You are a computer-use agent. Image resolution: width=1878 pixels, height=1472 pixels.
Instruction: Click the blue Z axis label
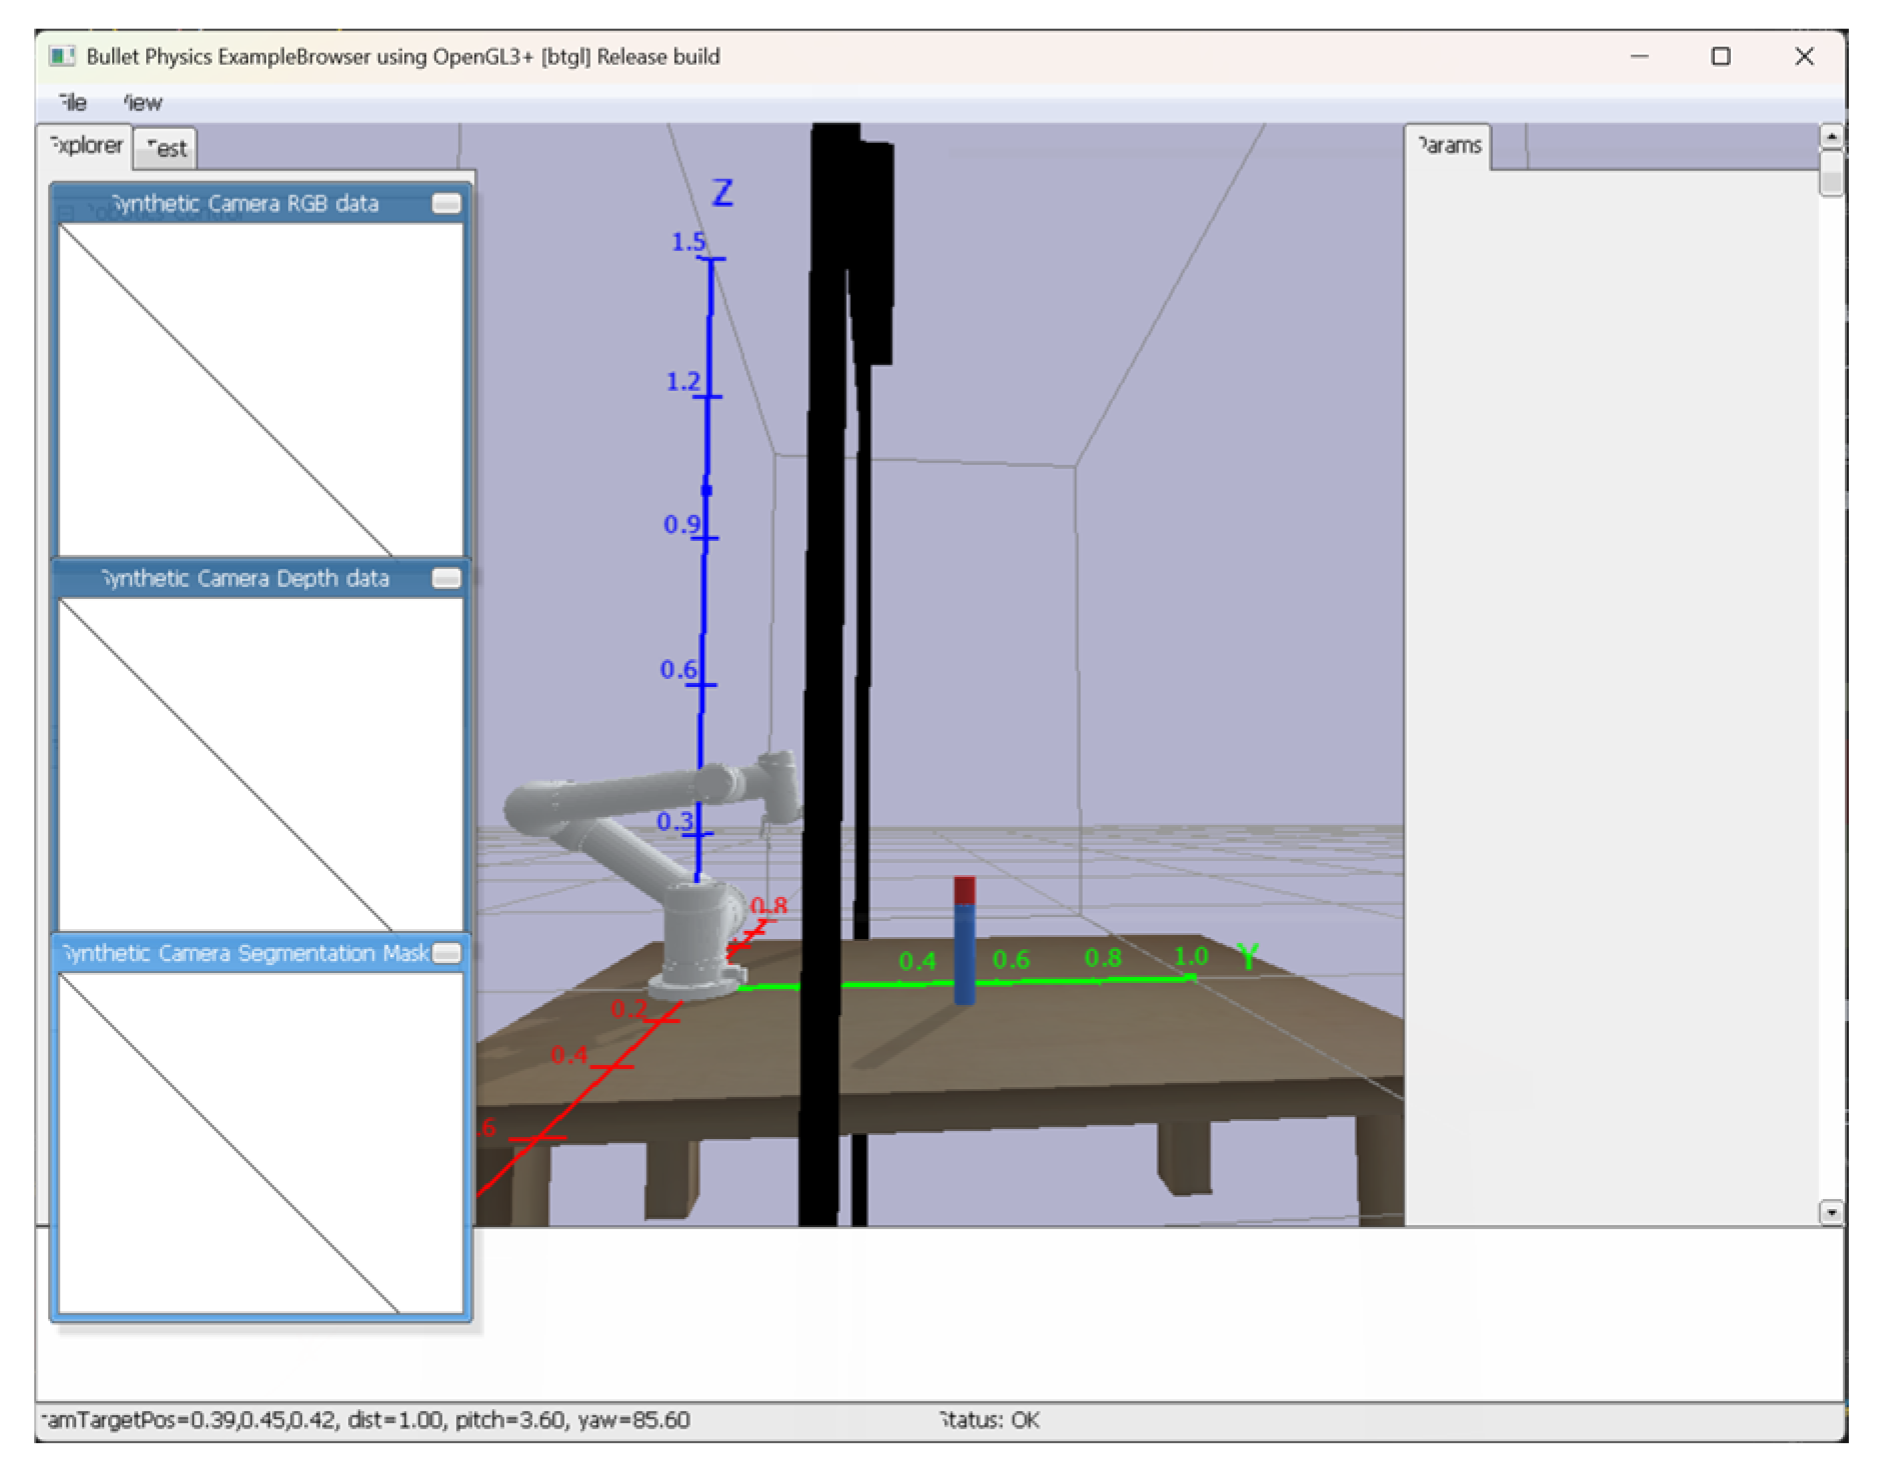click(722, 192)
